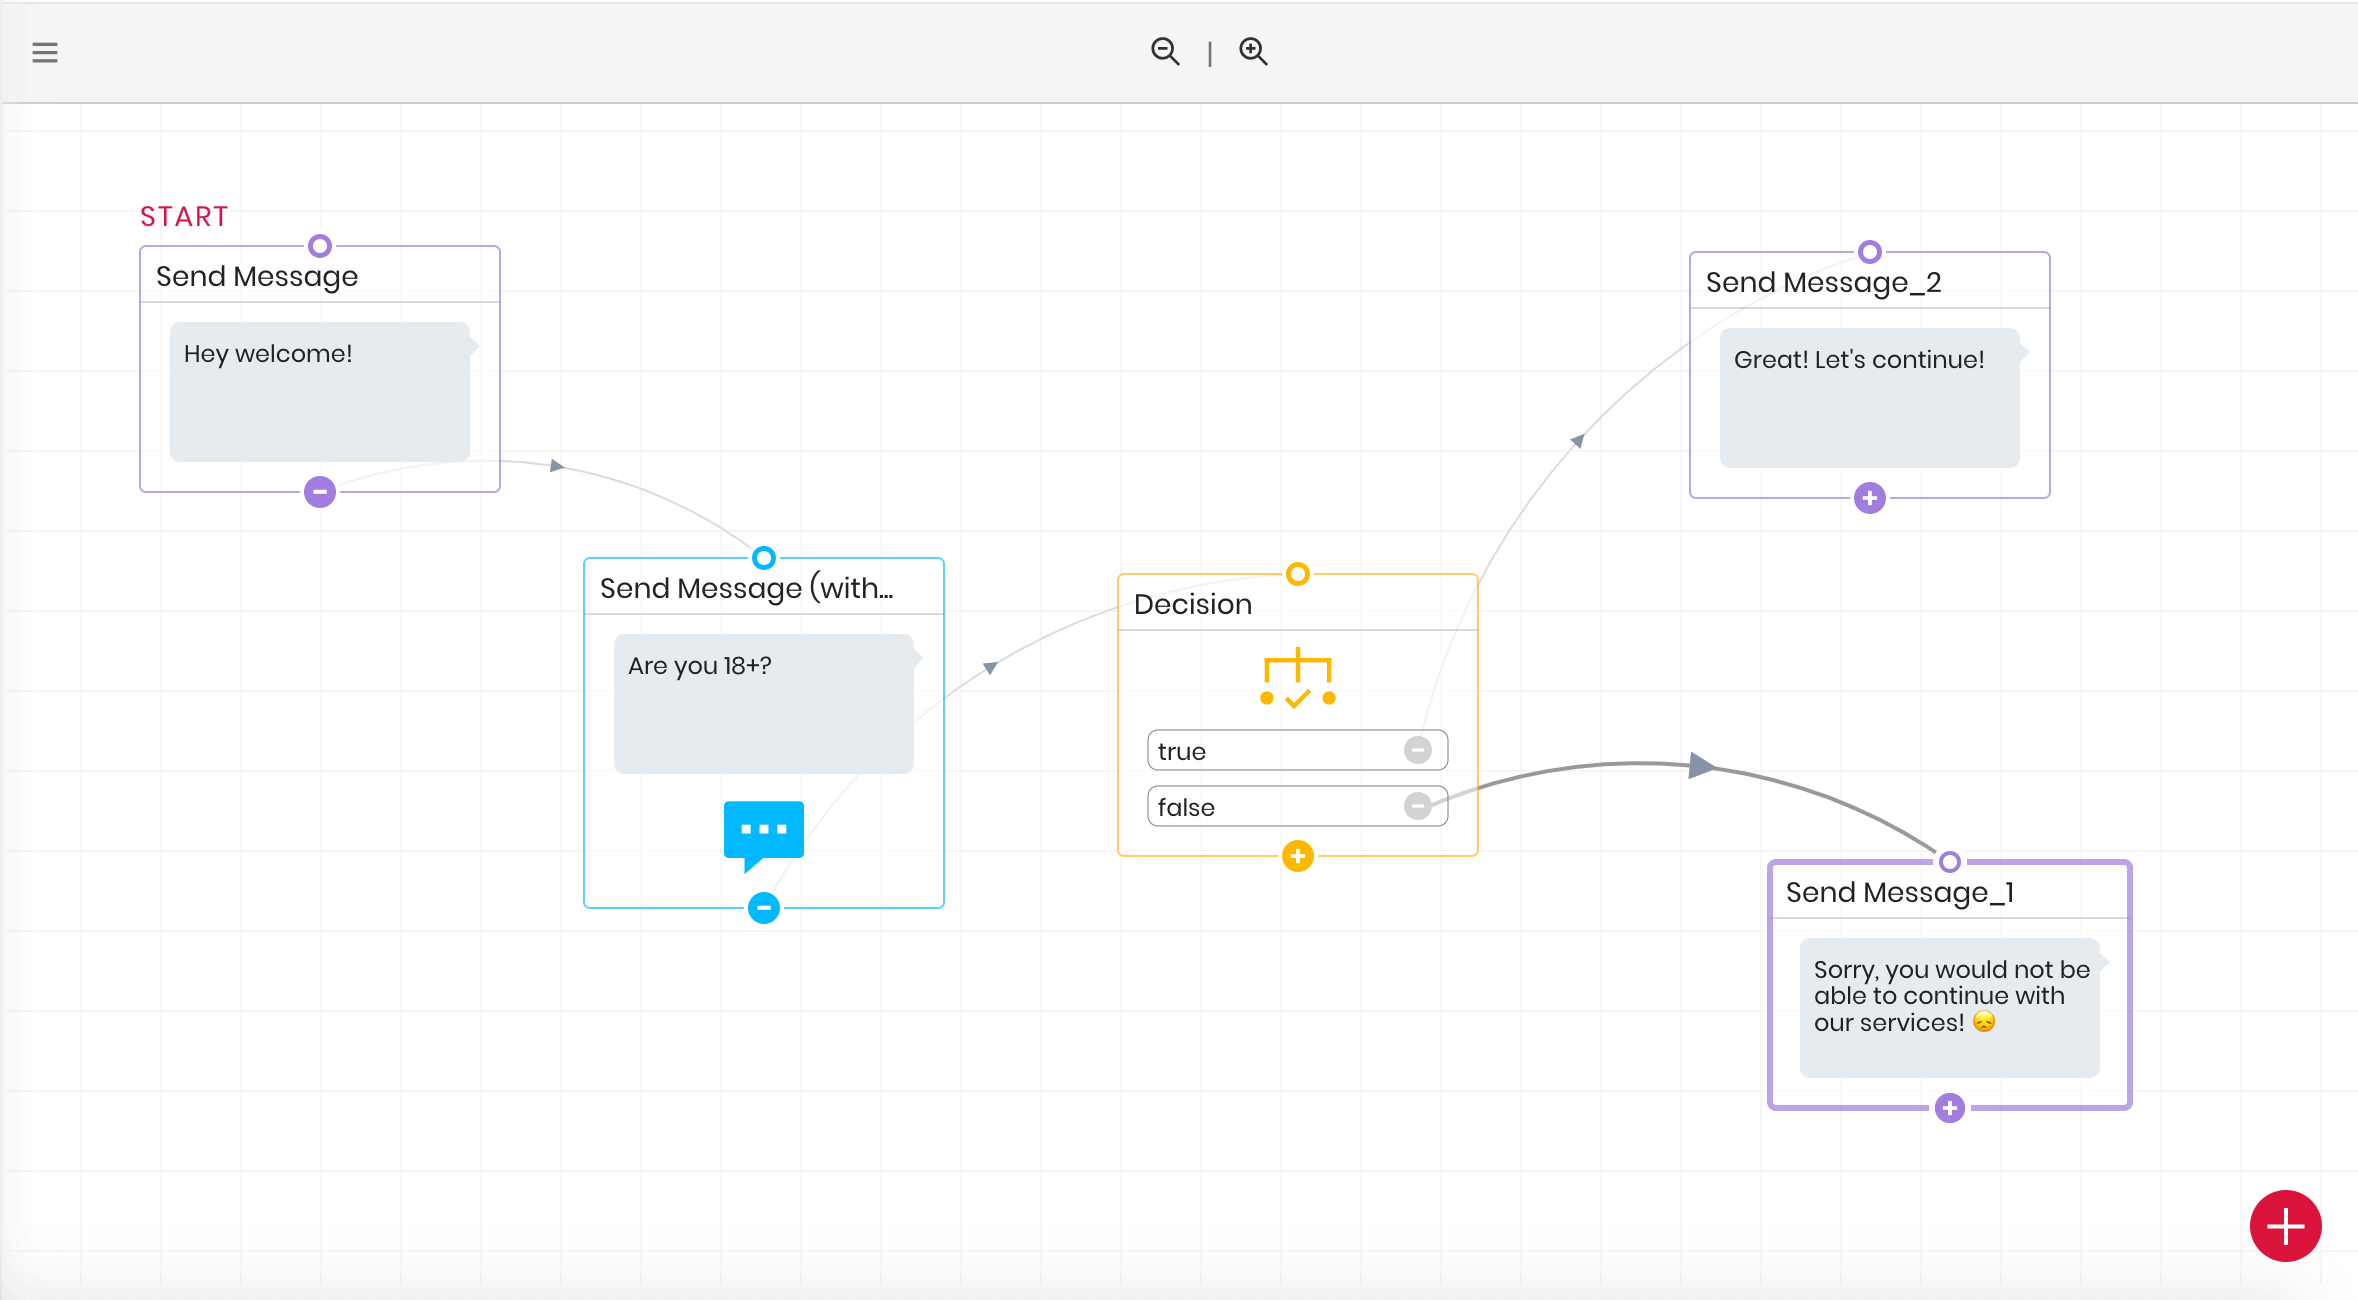Click input connector of Send Message (with... node

point(764,558)
